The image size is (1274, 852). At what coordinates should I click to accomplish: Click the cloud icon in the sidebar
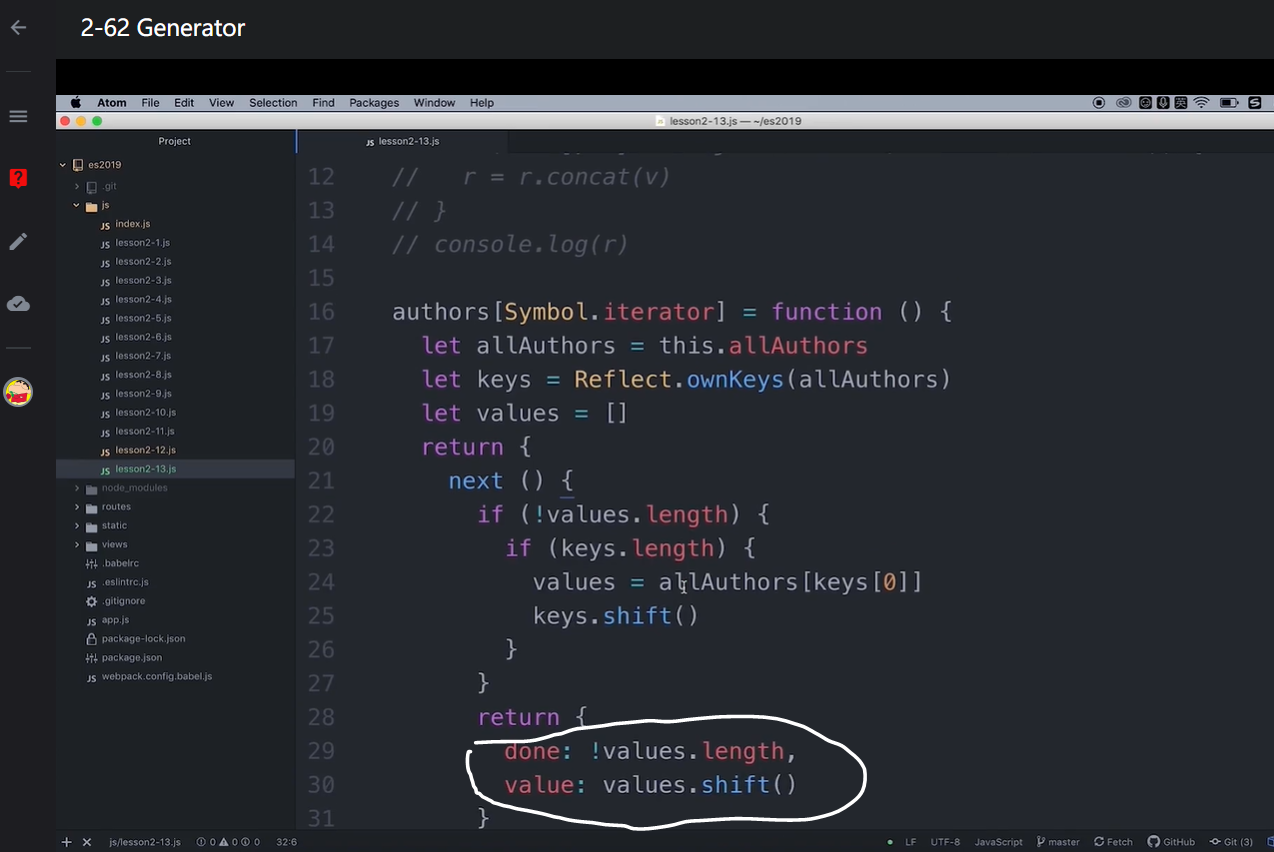point(18,303)
